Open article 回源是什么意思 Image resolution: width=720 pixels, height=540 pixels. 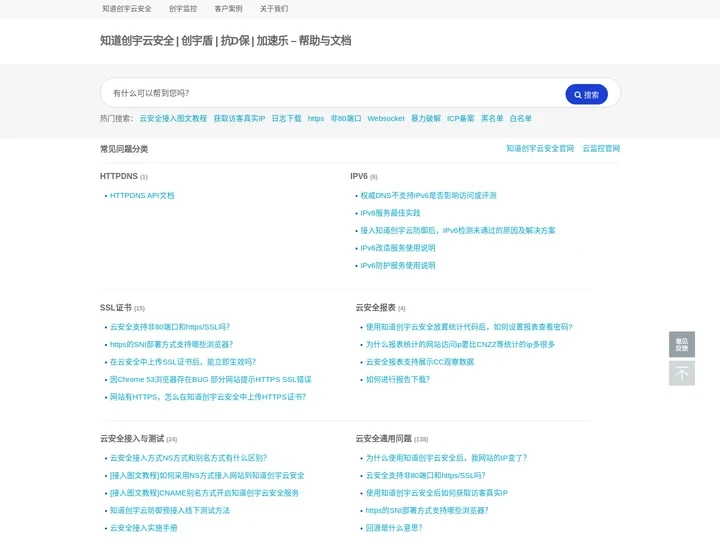[x=394, y=528]
